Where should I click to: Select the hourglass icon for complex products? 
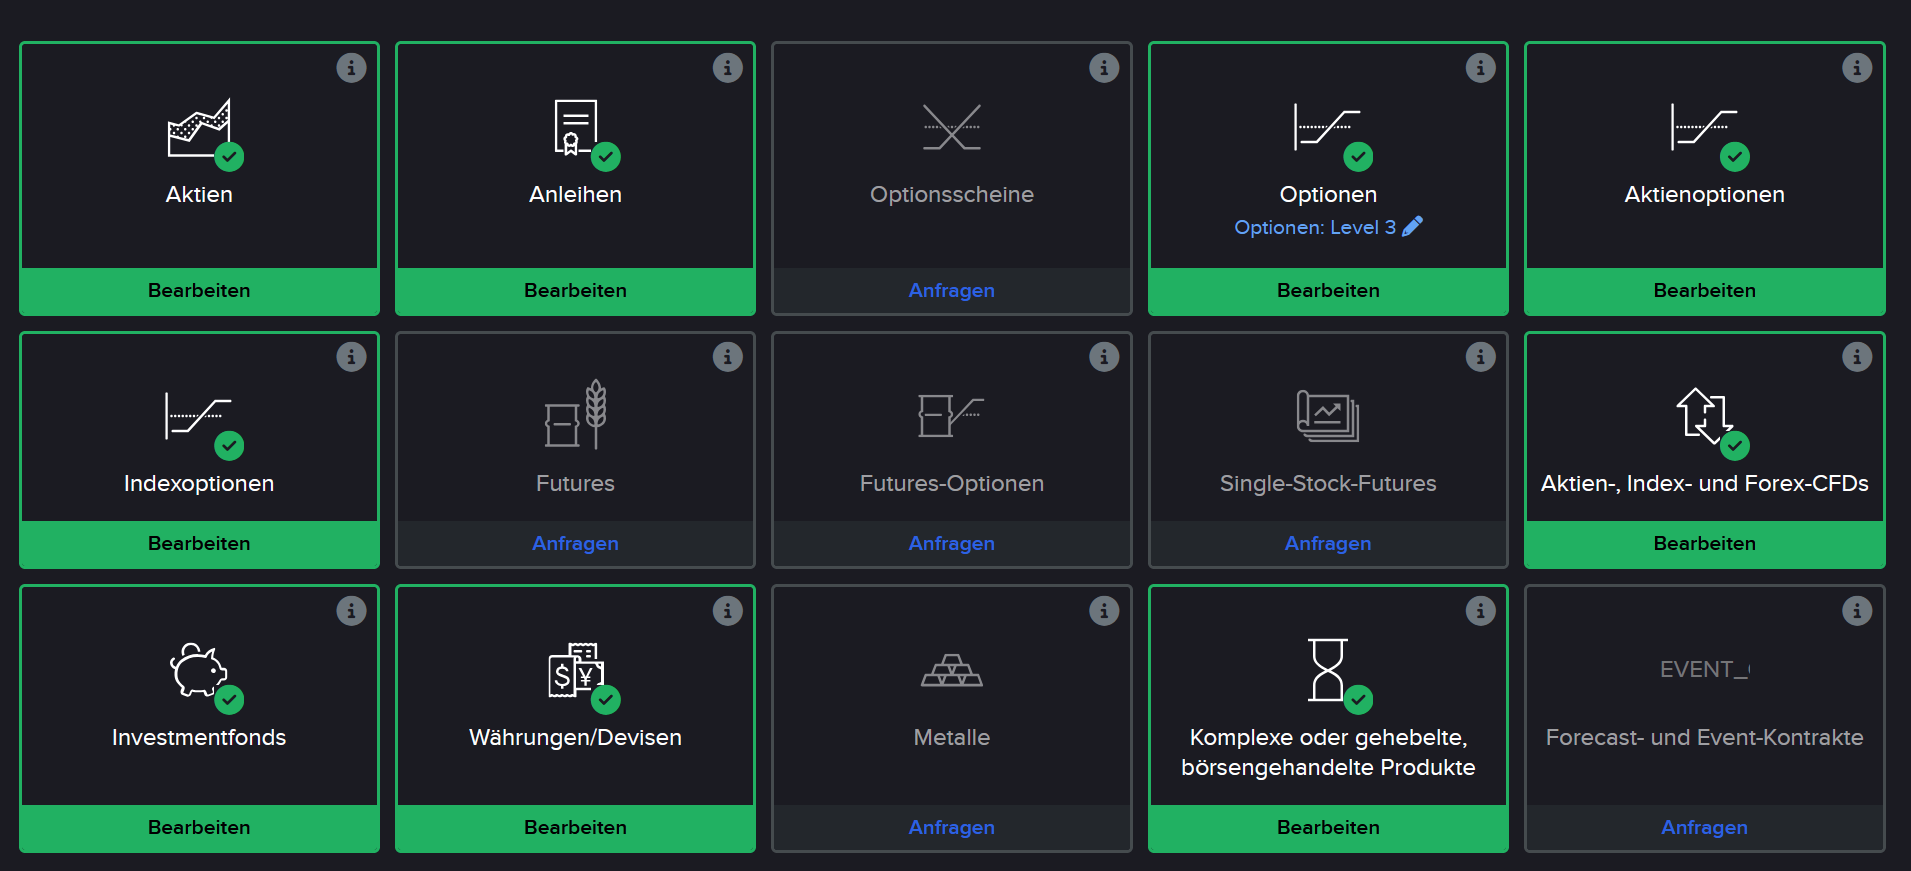(x=1328, y=670)
